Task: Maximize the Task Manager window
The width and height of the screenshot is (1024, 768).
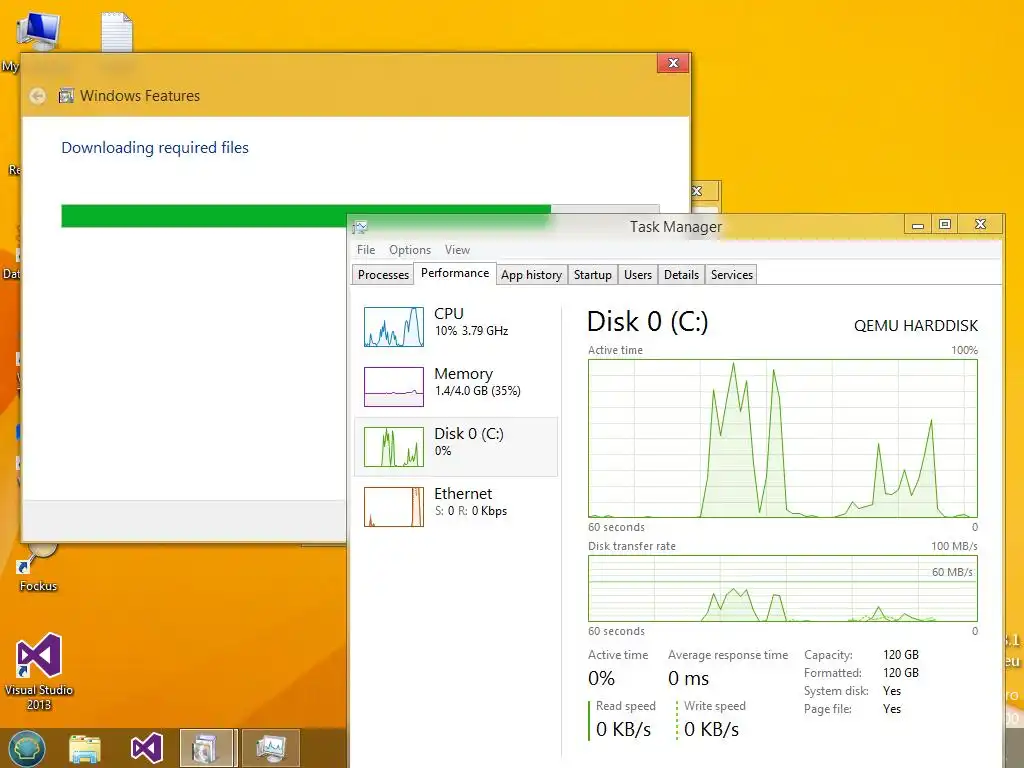Action: [x=944, y=225]
